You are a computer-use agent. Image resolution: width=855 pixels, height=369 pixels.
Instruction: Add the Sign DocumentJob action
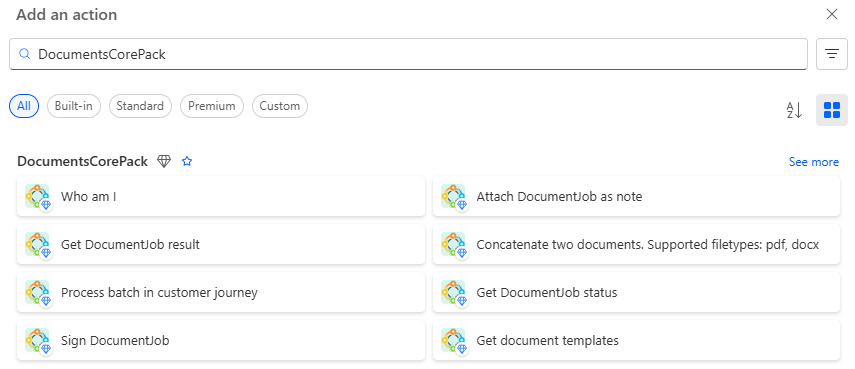(221, 341)
